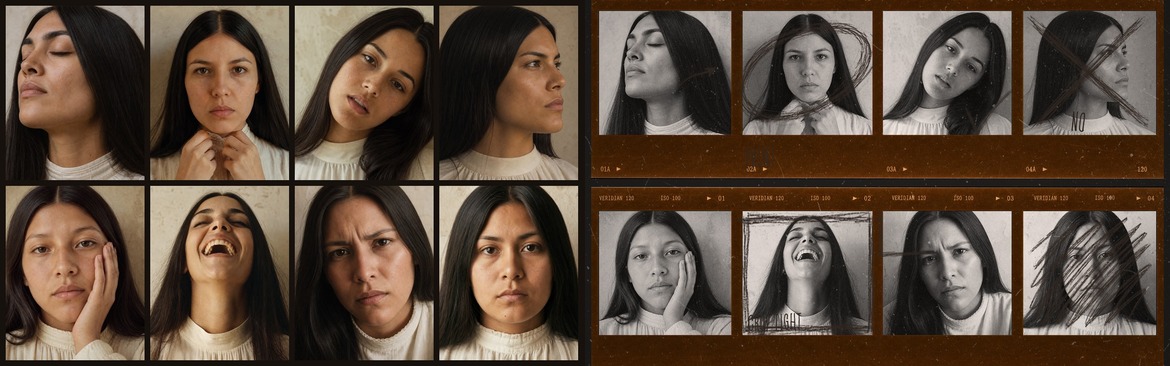Image resolution: width=1170 pixels, height=366 pixels.
Task: Click the 120 marking beside the 04A label
Action: (x=1142, y=169)
